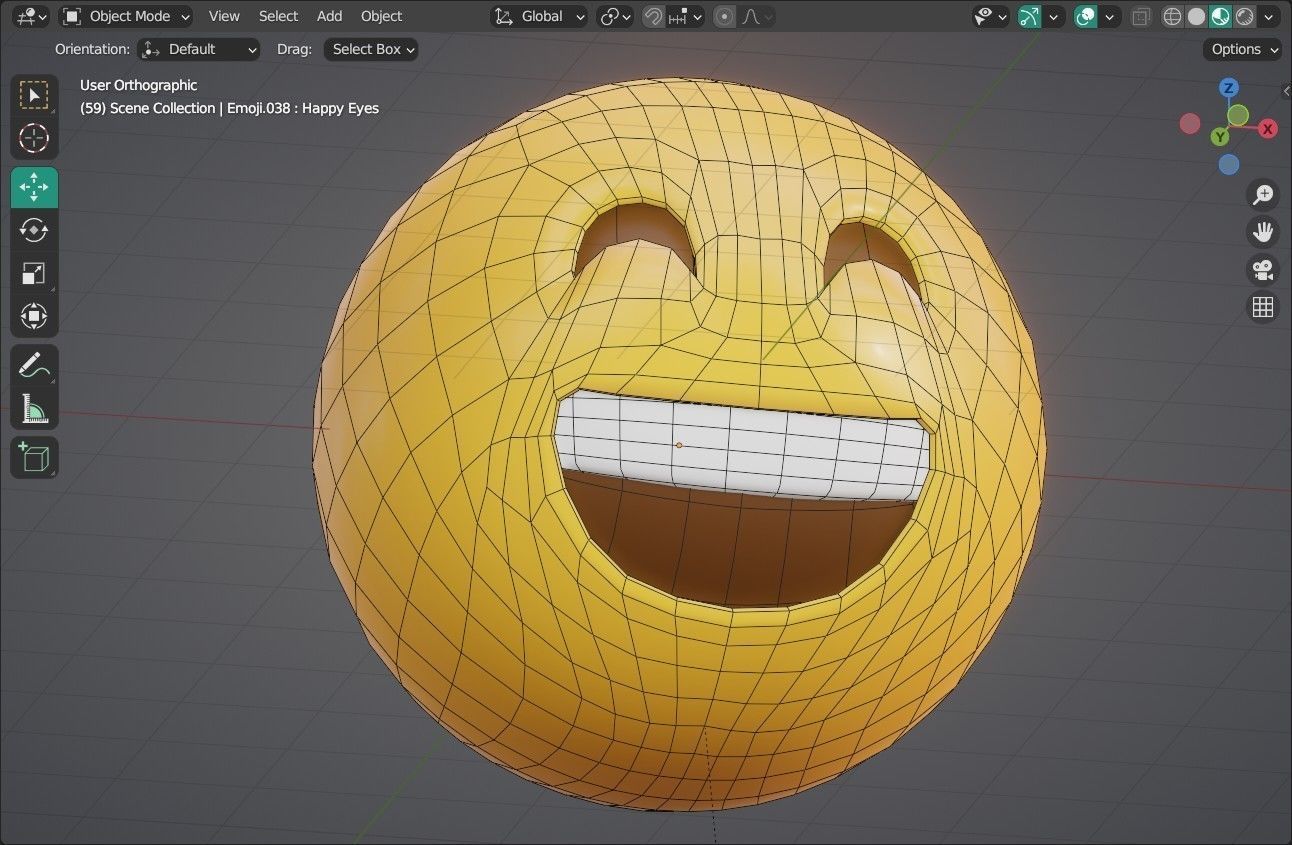Toggle snapping magnet icon
The height and width of the screenshot is (845, 1292).
click(653, 16)
